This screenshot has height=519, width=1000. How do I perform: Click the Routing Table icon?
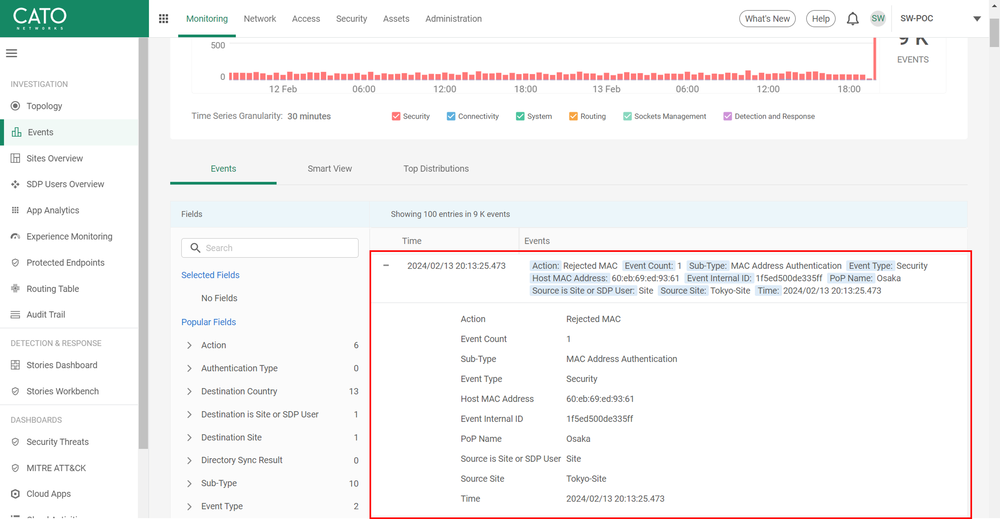coord(15,288)
